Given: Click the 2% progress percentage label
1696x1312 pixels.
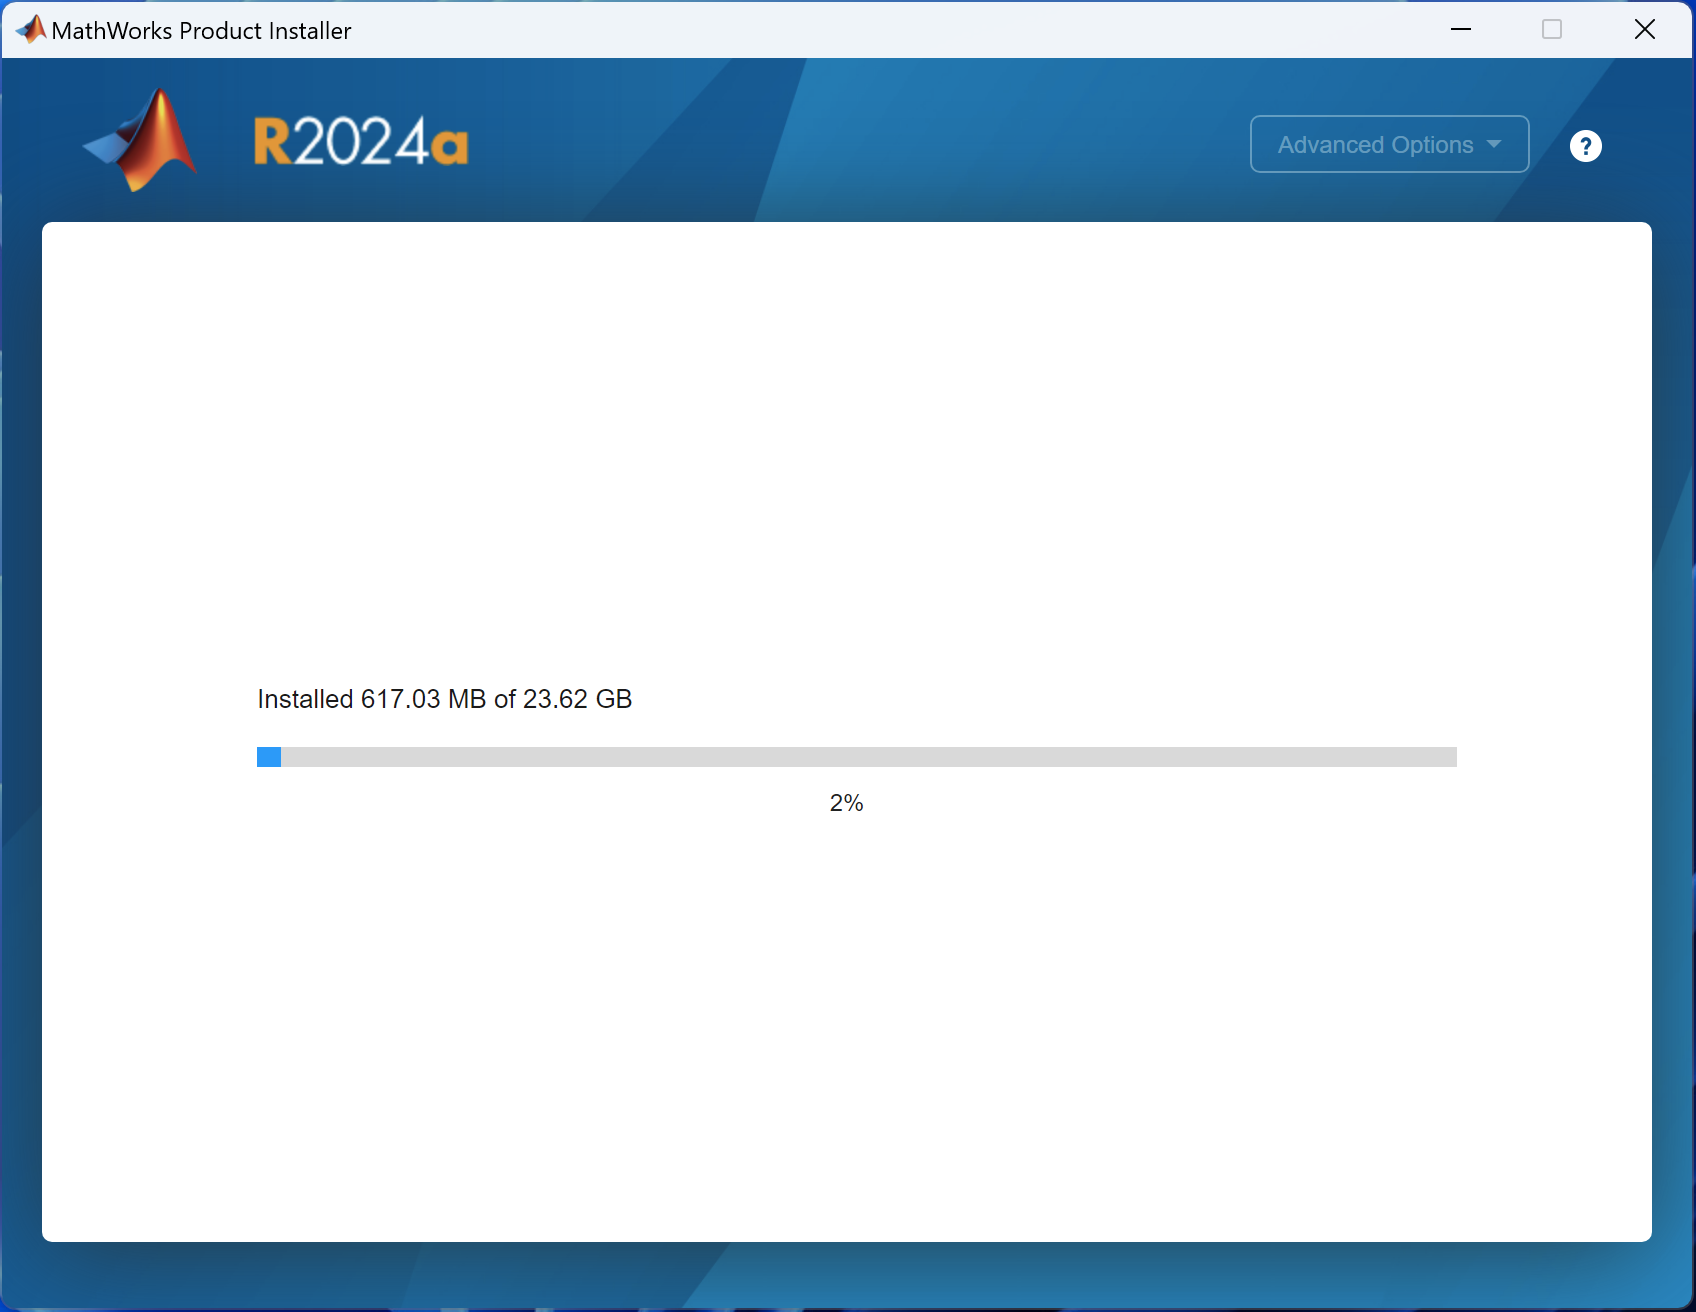Looking at the screenshot, I should click(x=846, y=803).
